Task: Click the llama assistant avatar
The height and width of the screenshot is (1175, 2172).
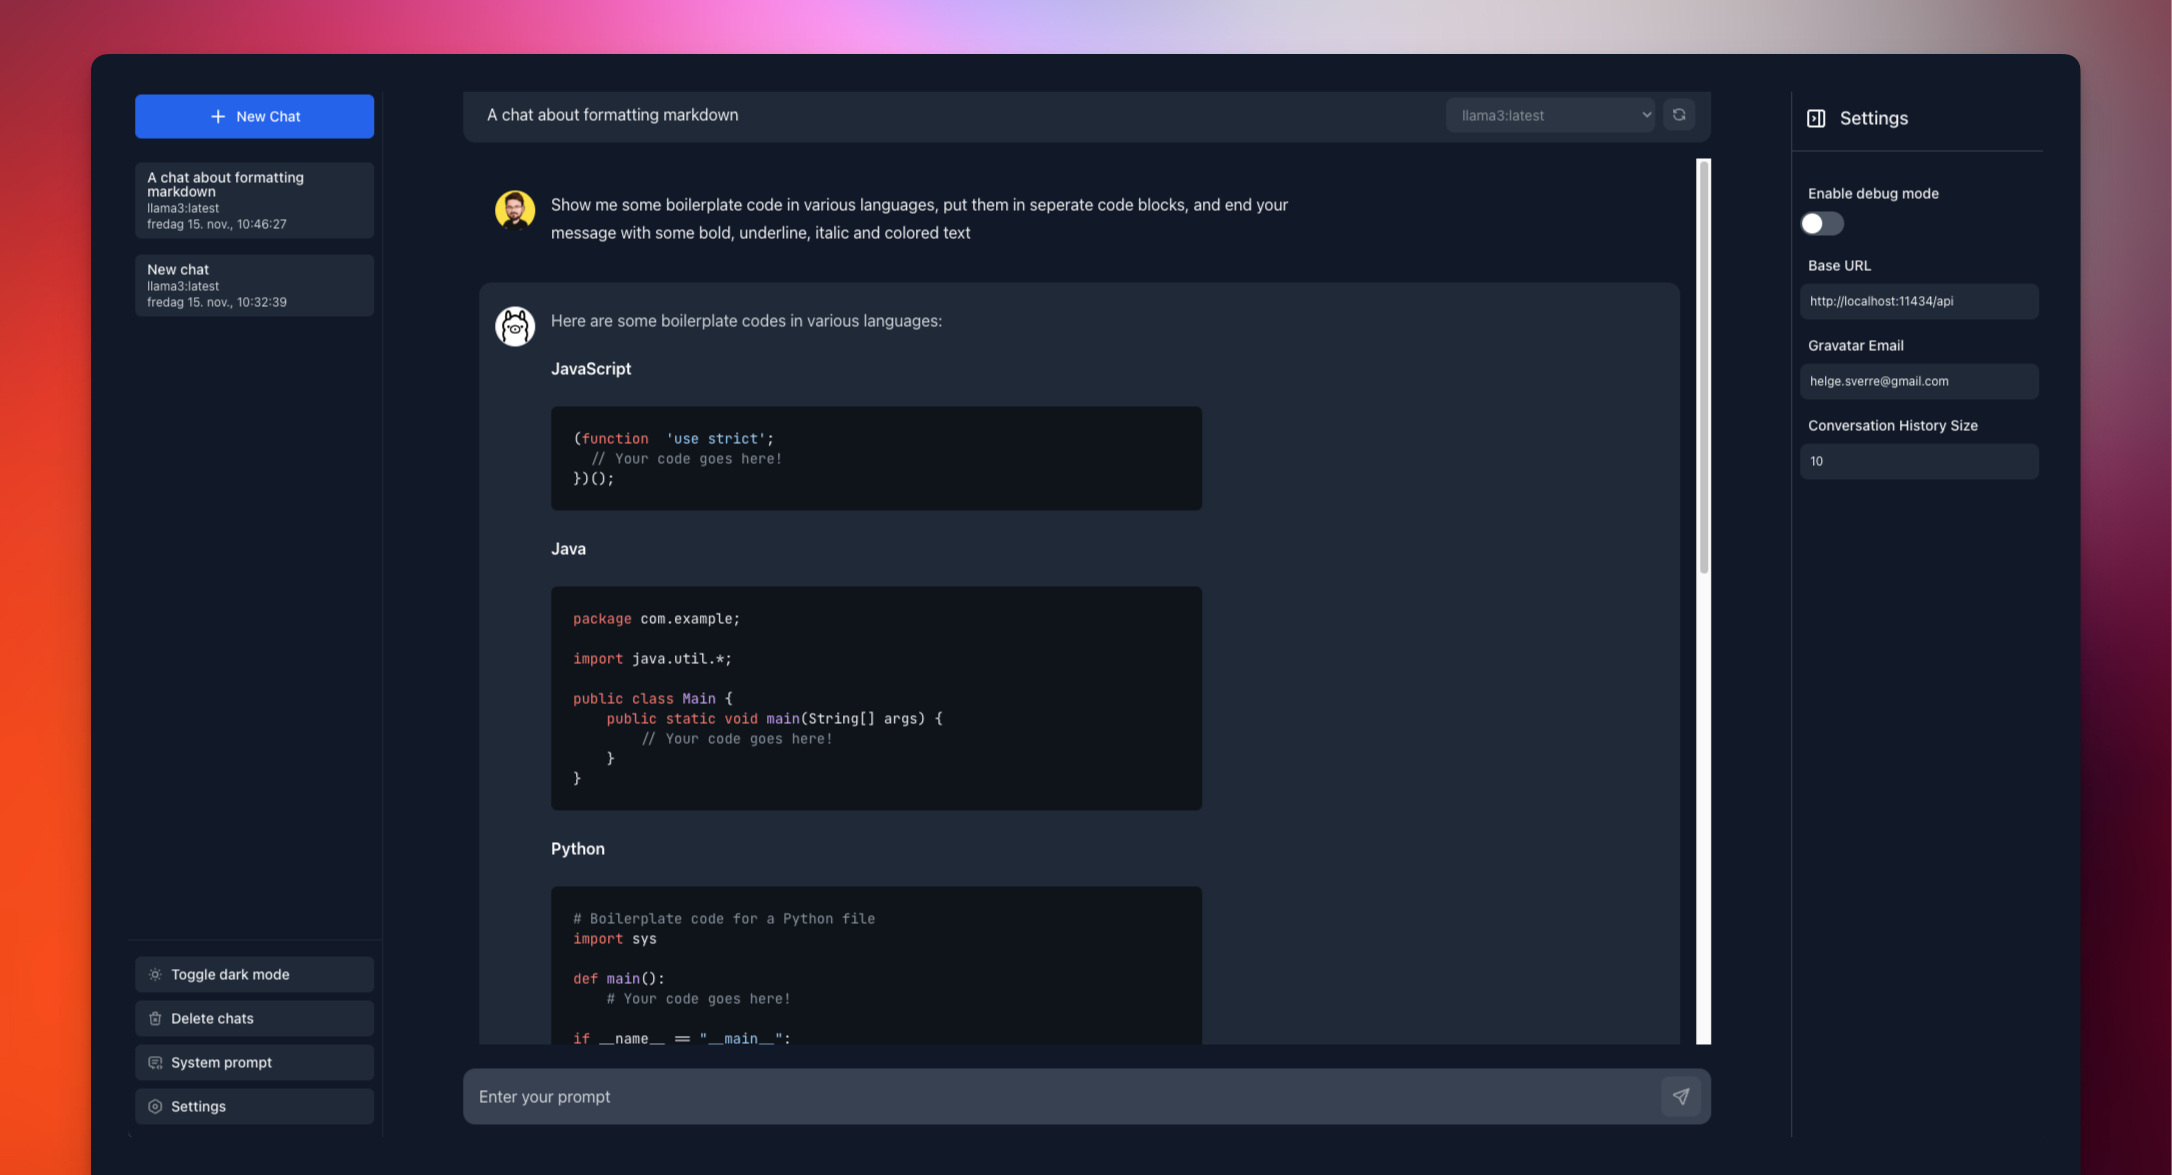Action: pyautogui.click(x=515, y=326)
